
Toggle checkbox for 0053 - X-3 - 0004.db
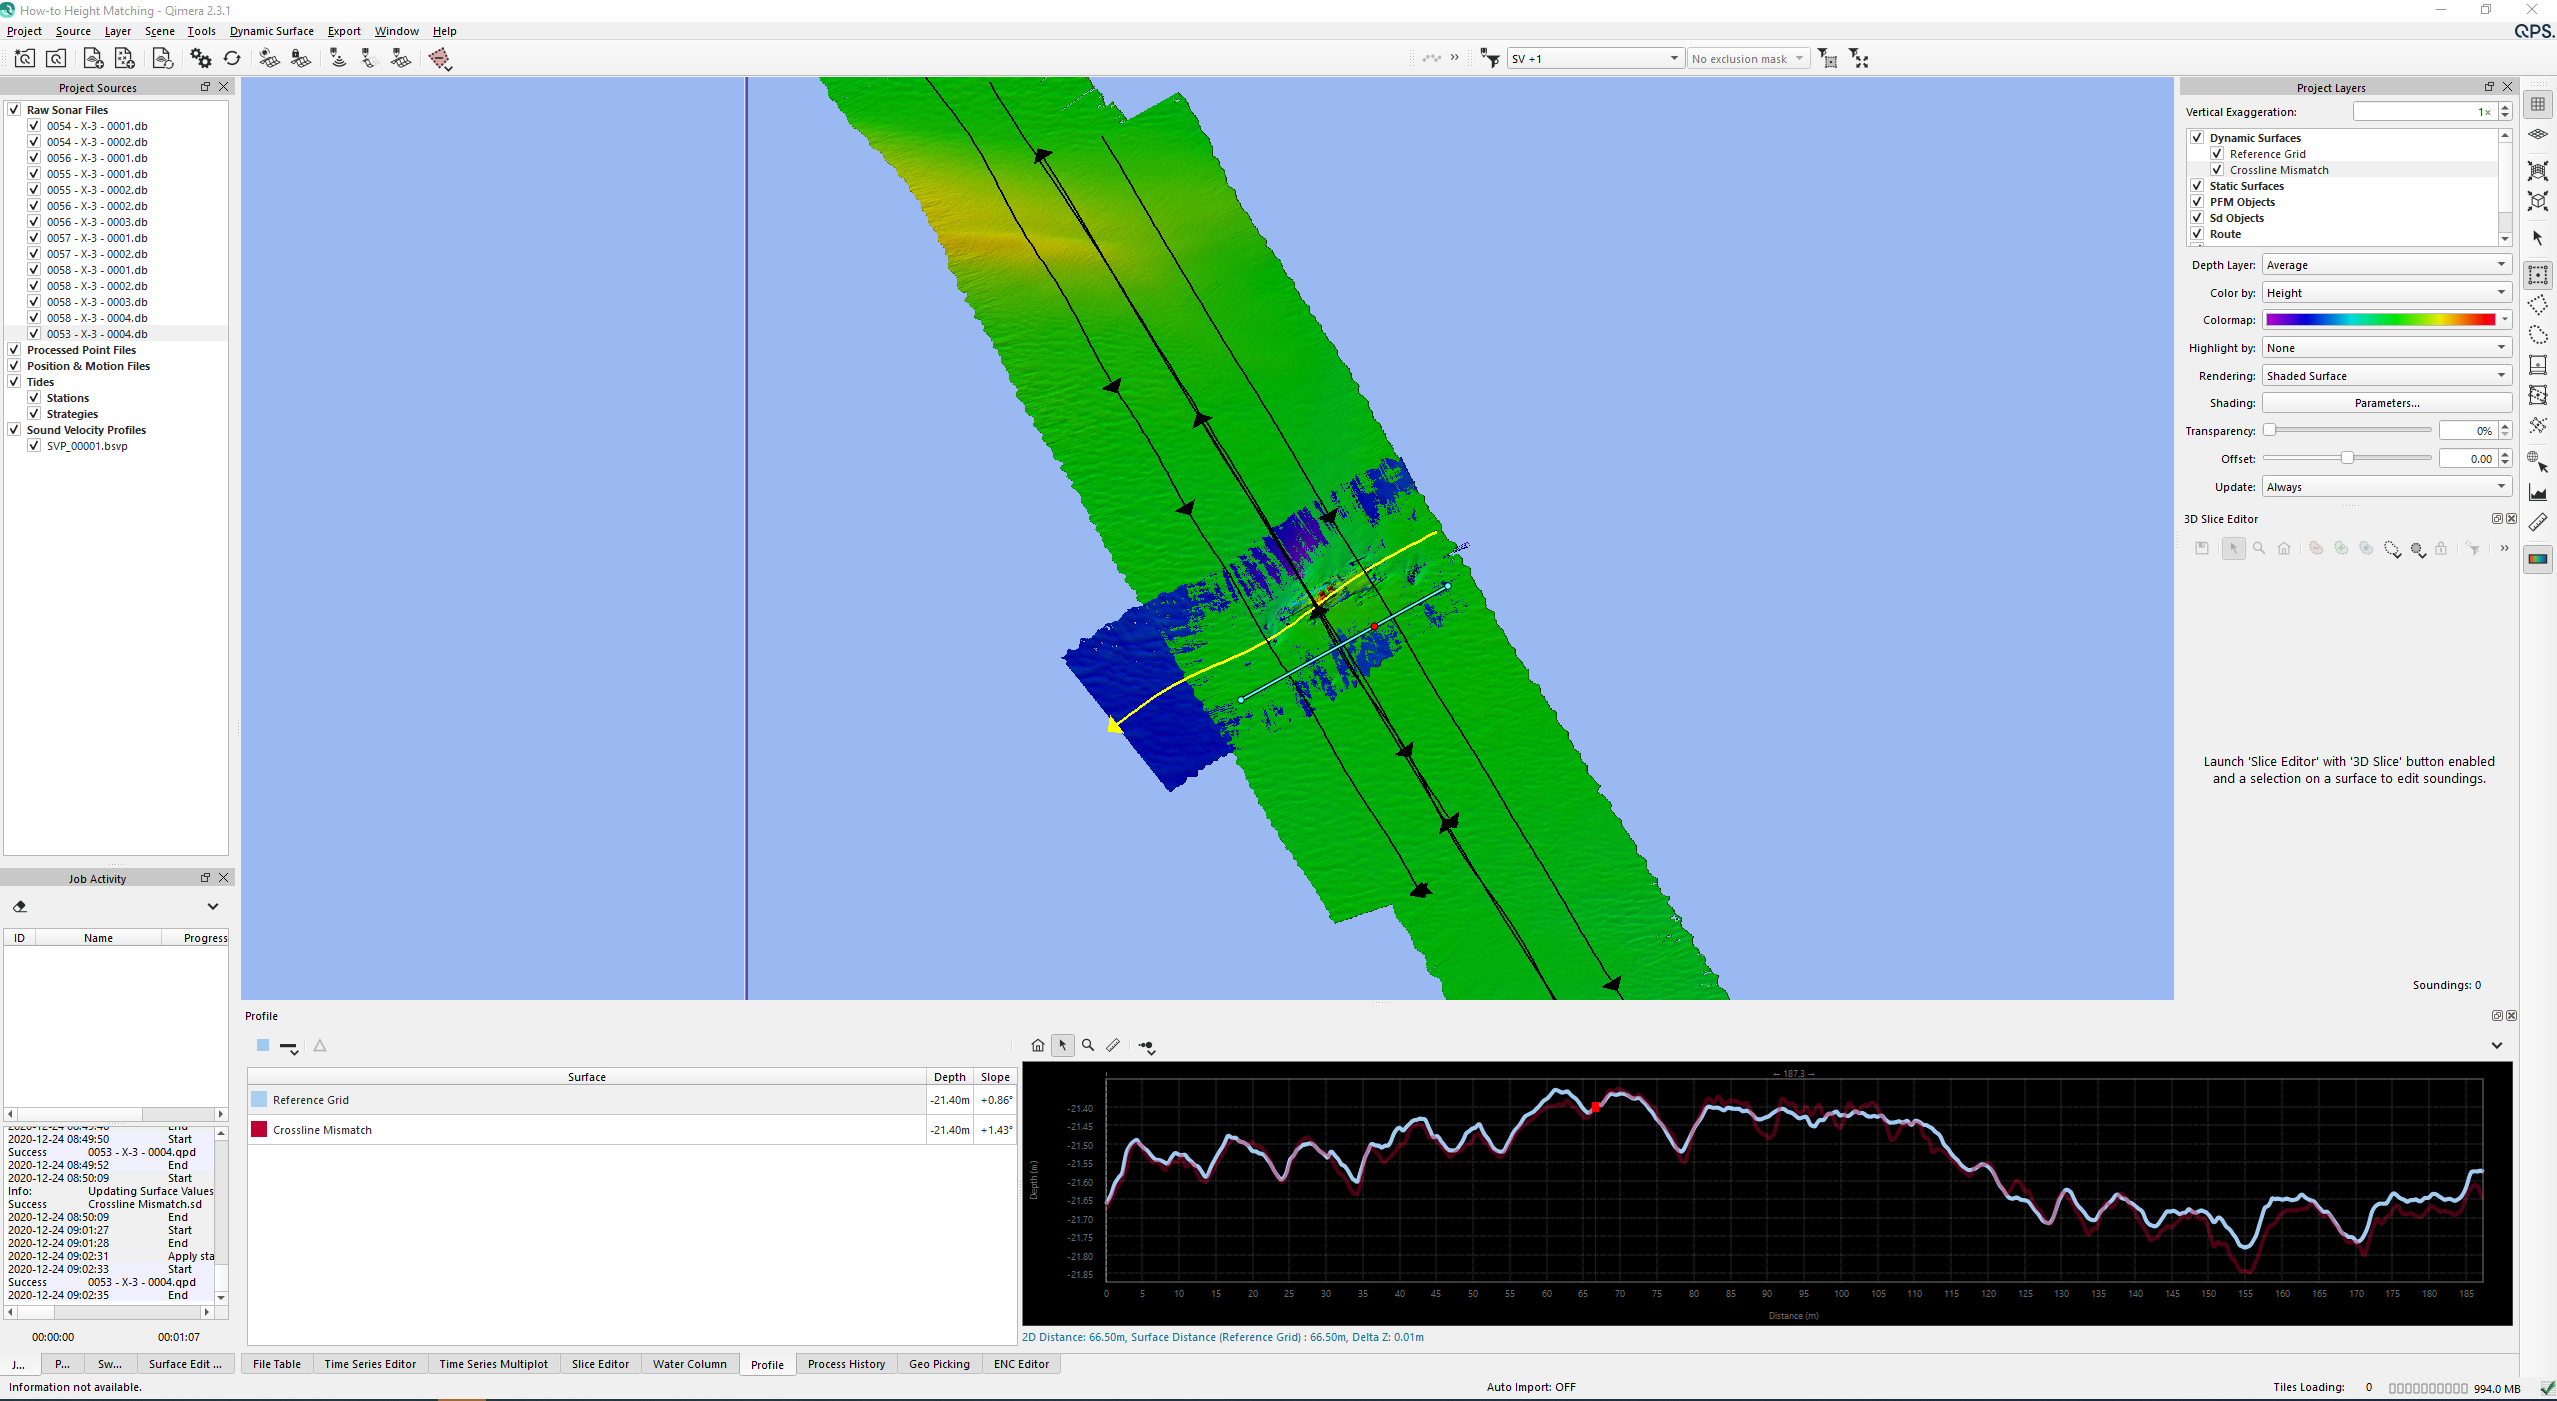[x=34, y=334]
